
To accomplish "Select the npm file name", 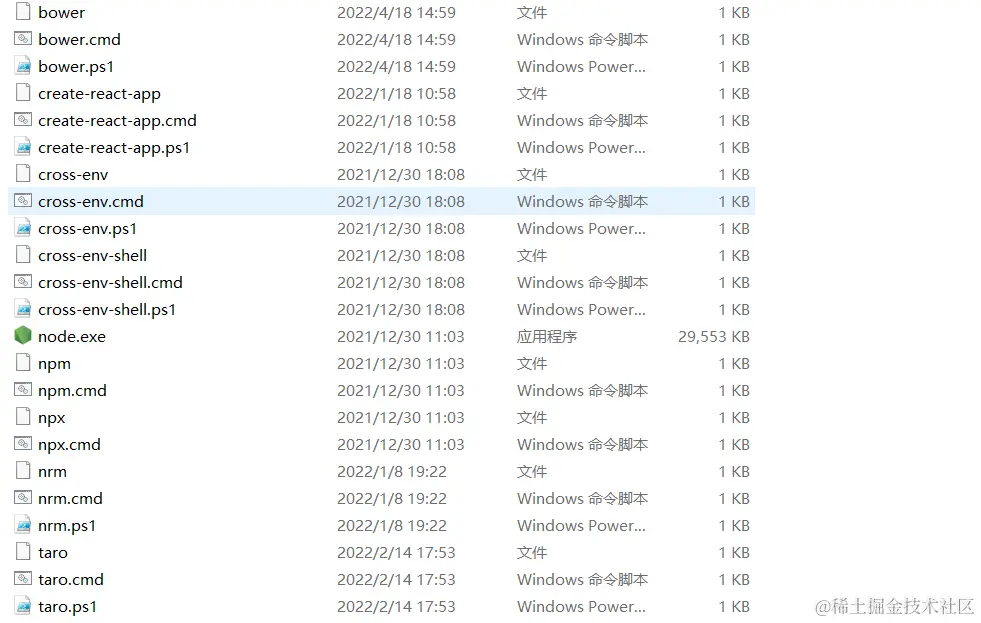I will (x=54, y=364).
